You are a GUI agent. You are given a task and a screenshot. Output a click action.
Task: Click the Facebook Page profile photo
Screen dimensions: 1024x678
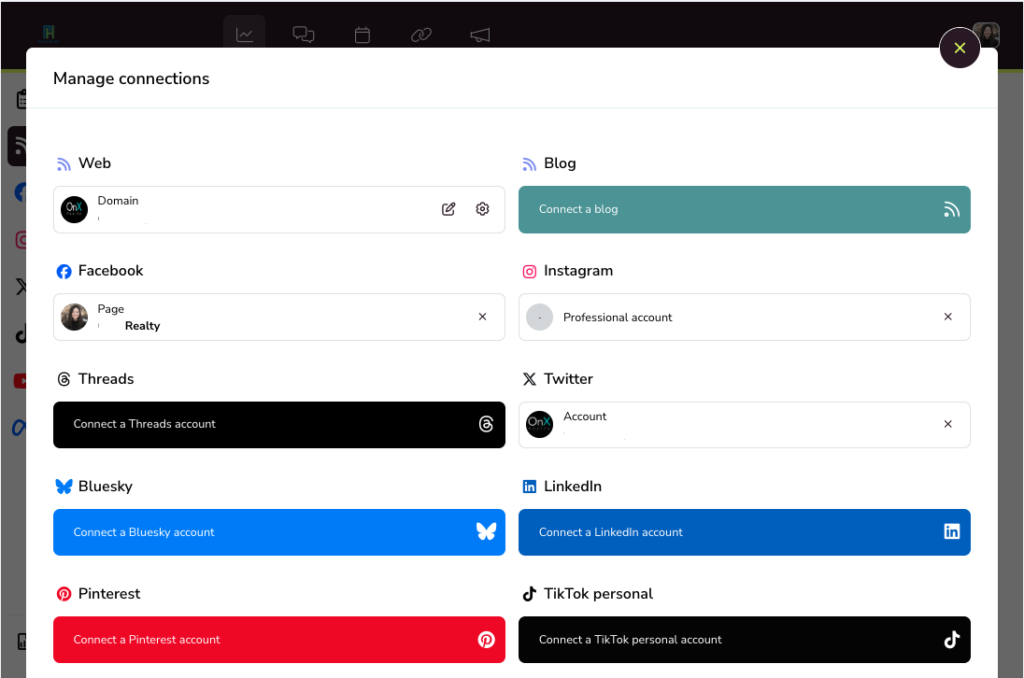pos(74,317)
